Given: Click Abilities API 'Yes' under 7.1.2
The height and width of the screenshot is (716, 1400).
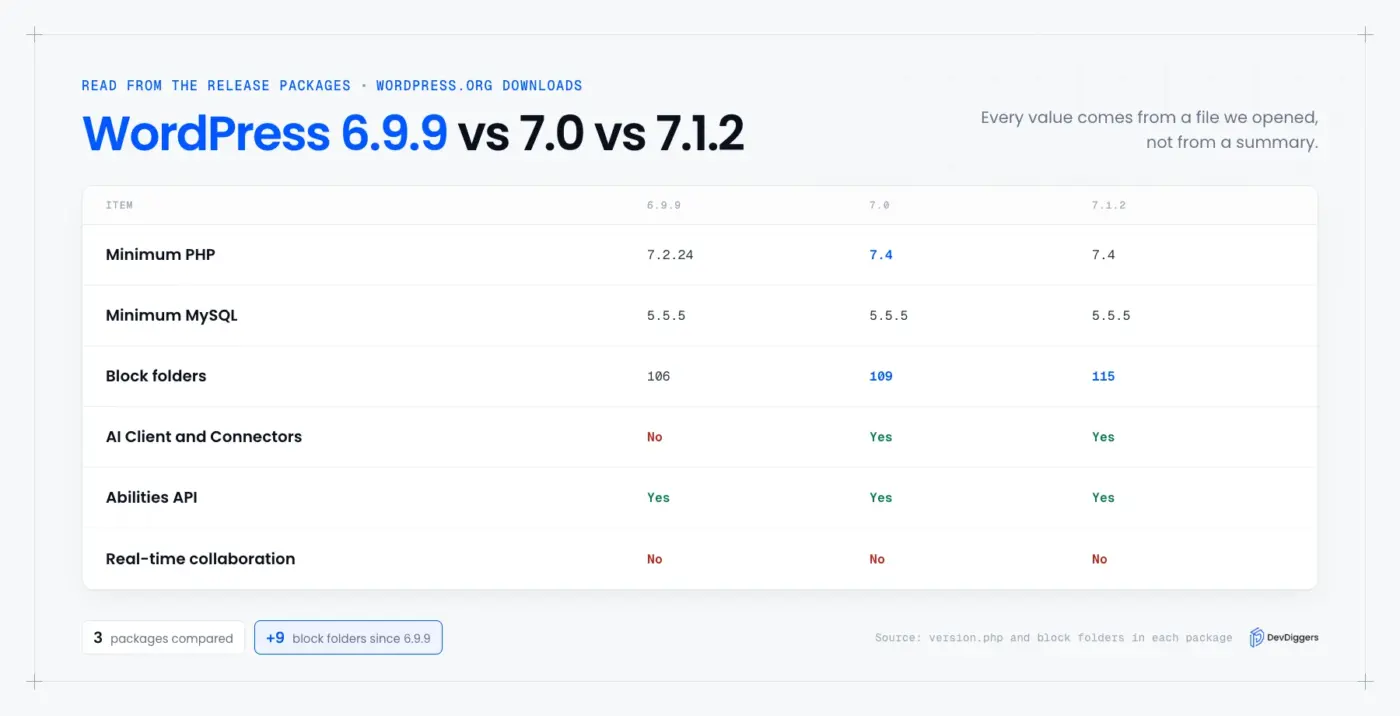Looking at the screenshot, I should pos(1103,498).
